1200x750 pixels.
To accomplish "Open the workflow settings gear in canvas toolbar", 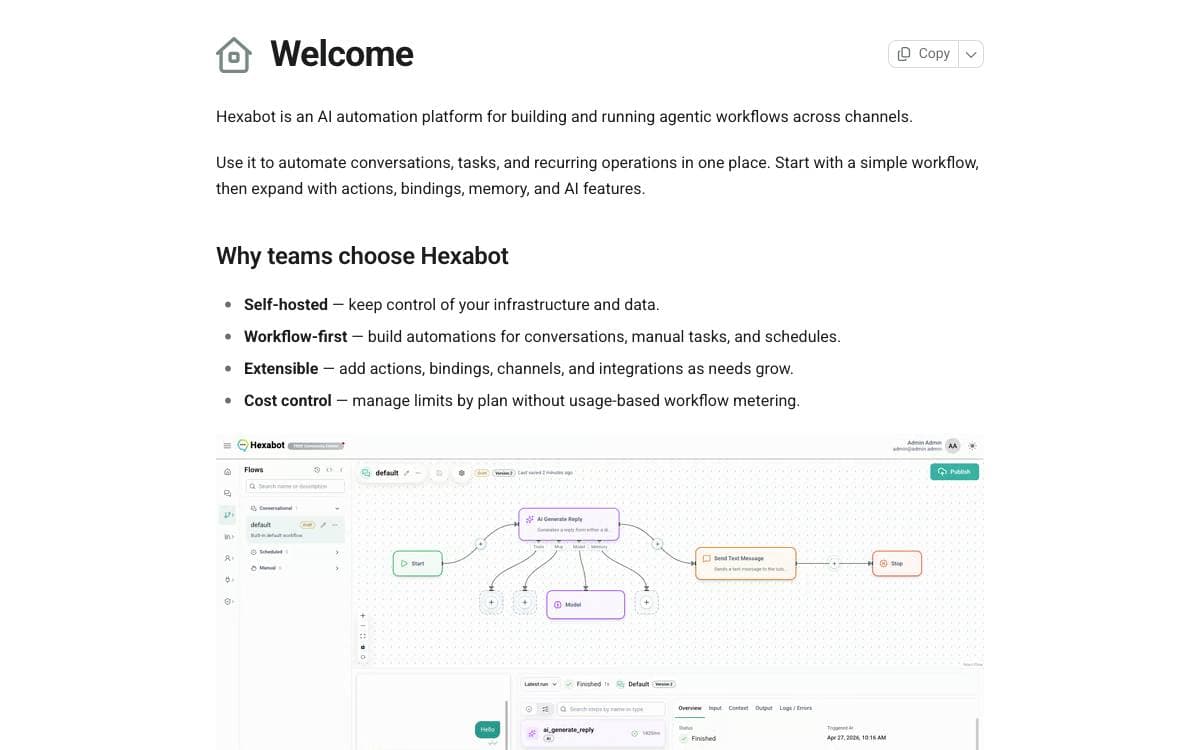I will pyautogui.click(x=462, y=473).
